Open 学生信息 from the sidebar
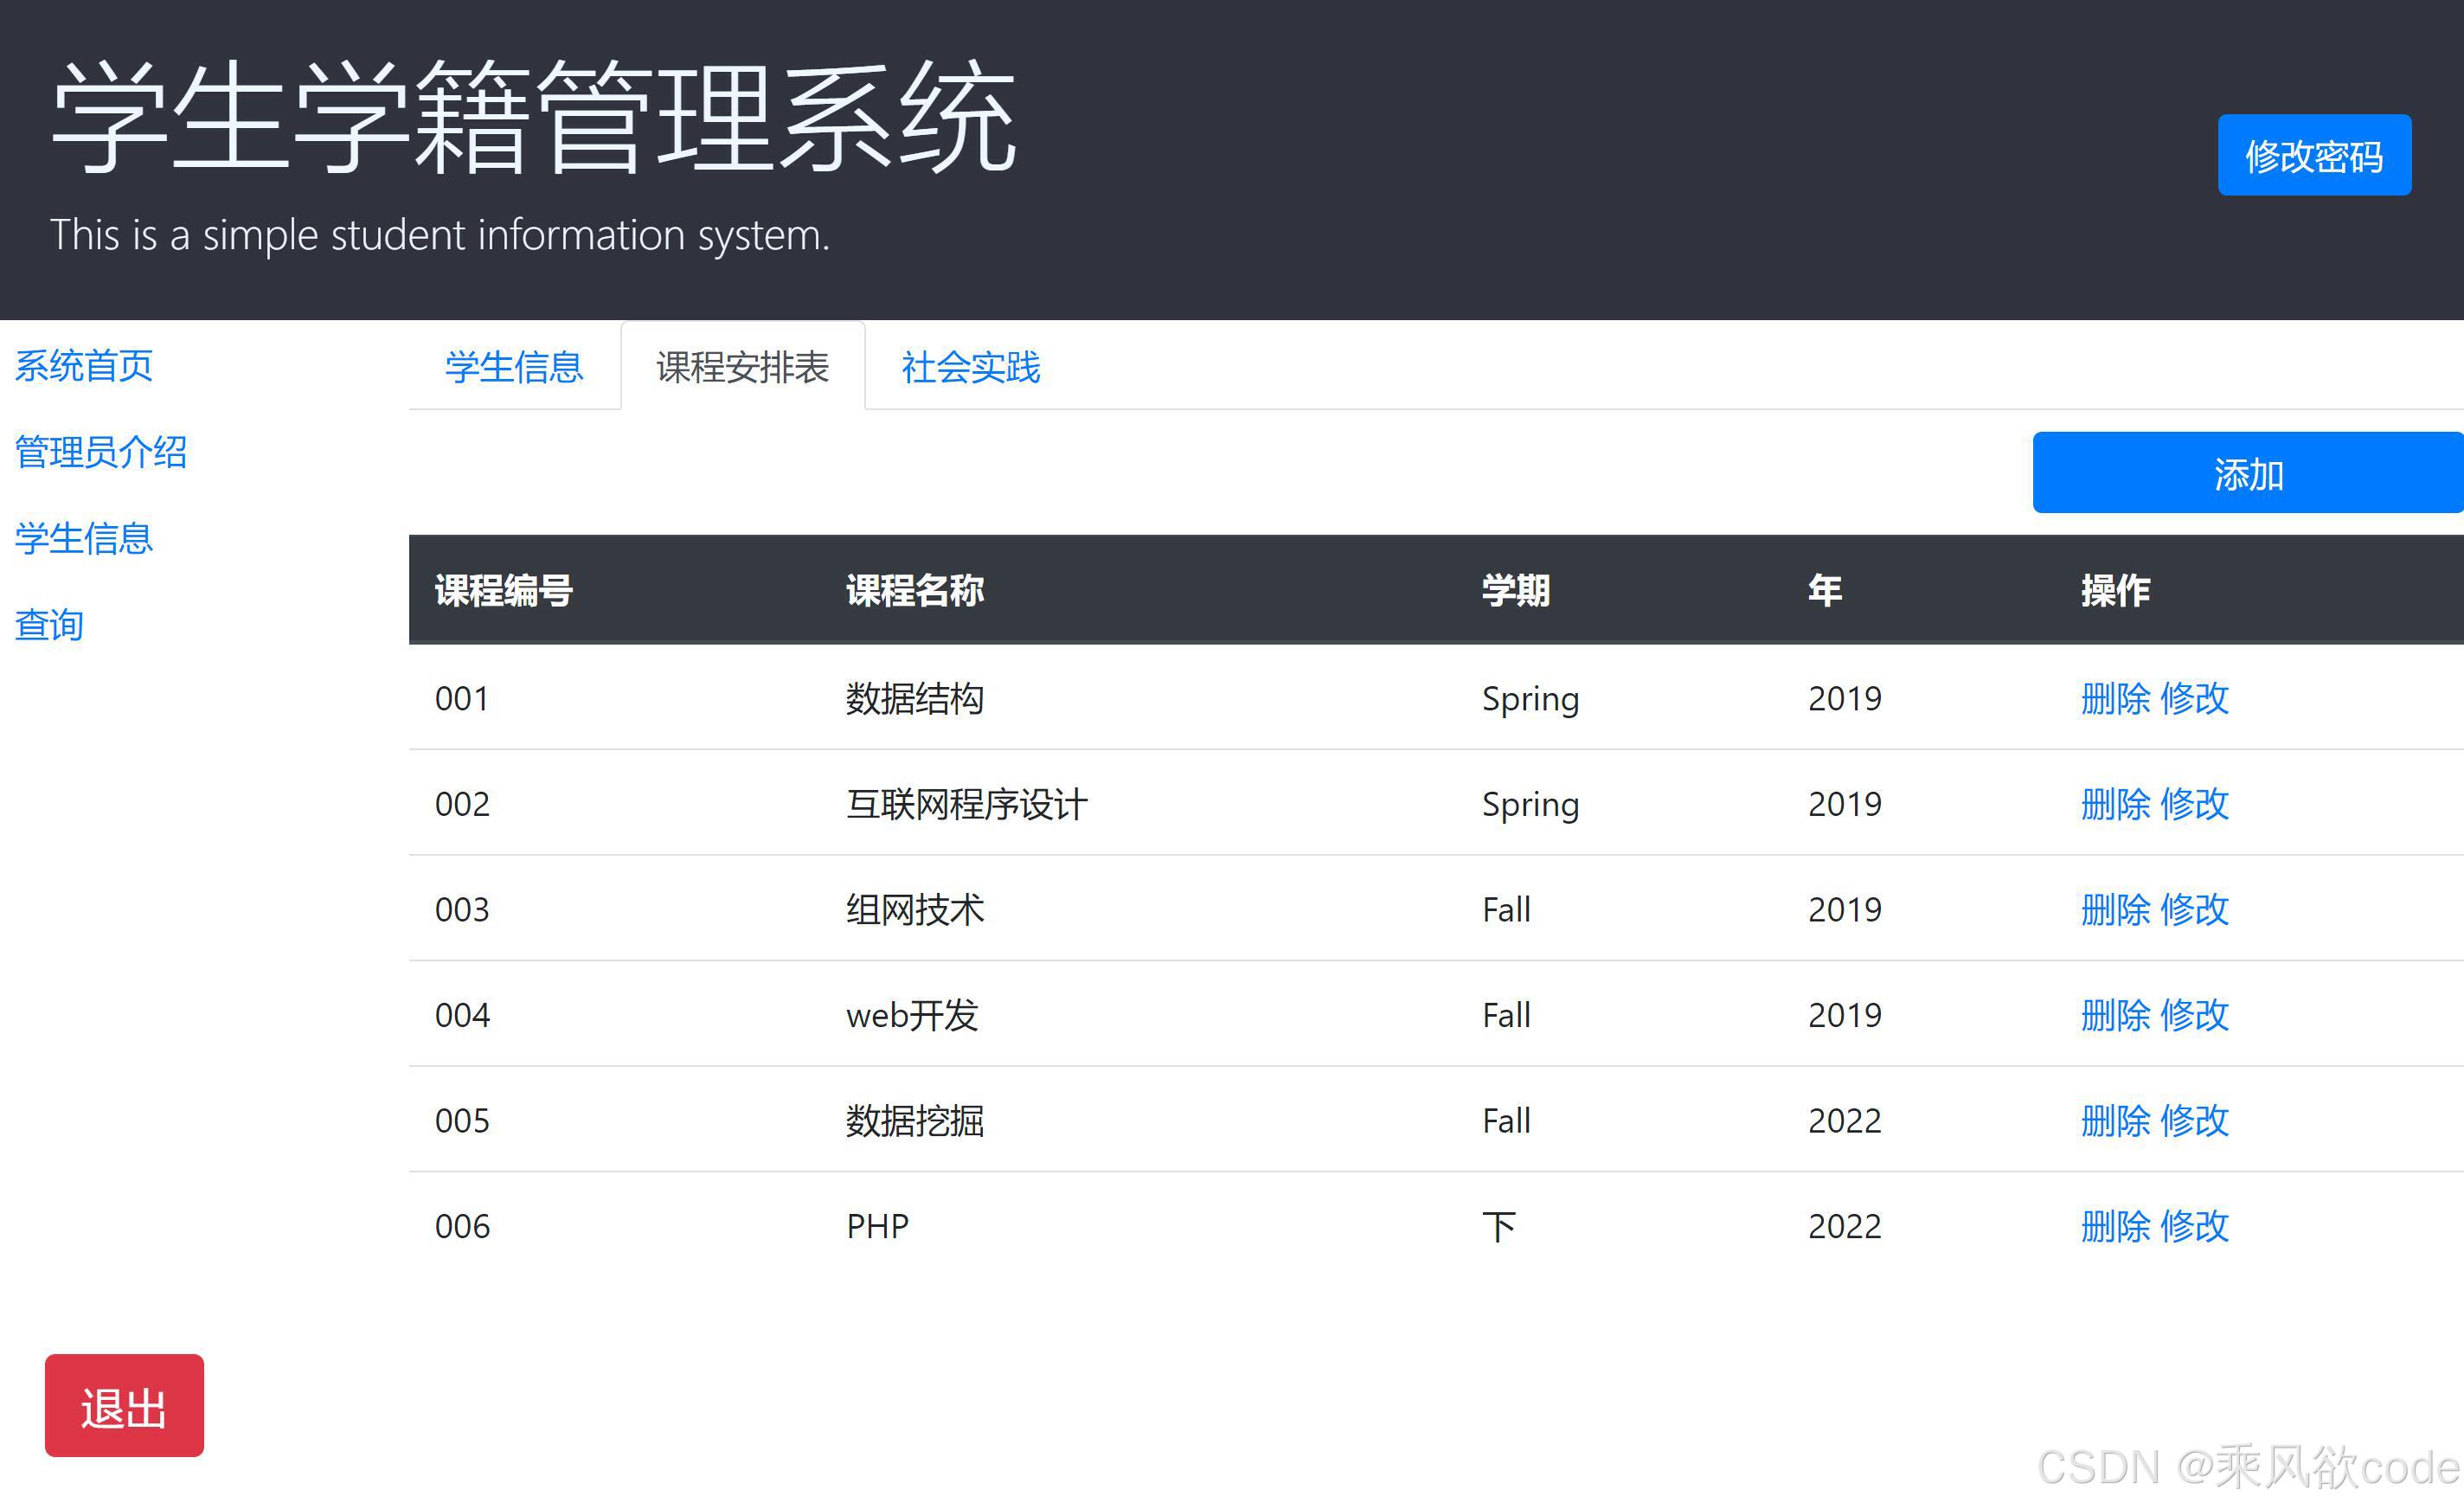The height and width of the screenshot is (1509, 2464). coord(83,538)
